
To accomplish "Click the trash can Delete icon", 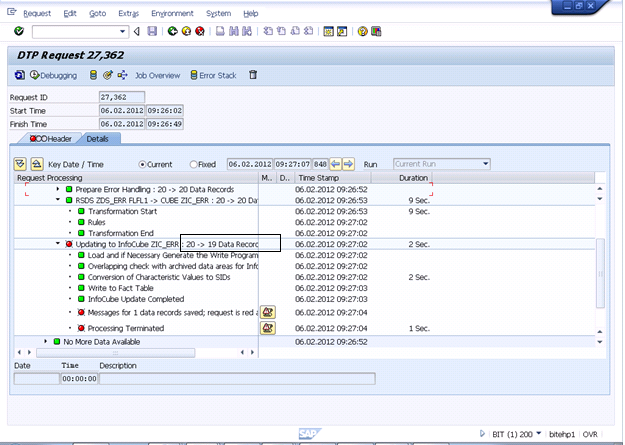I will (x=253, y=75).
